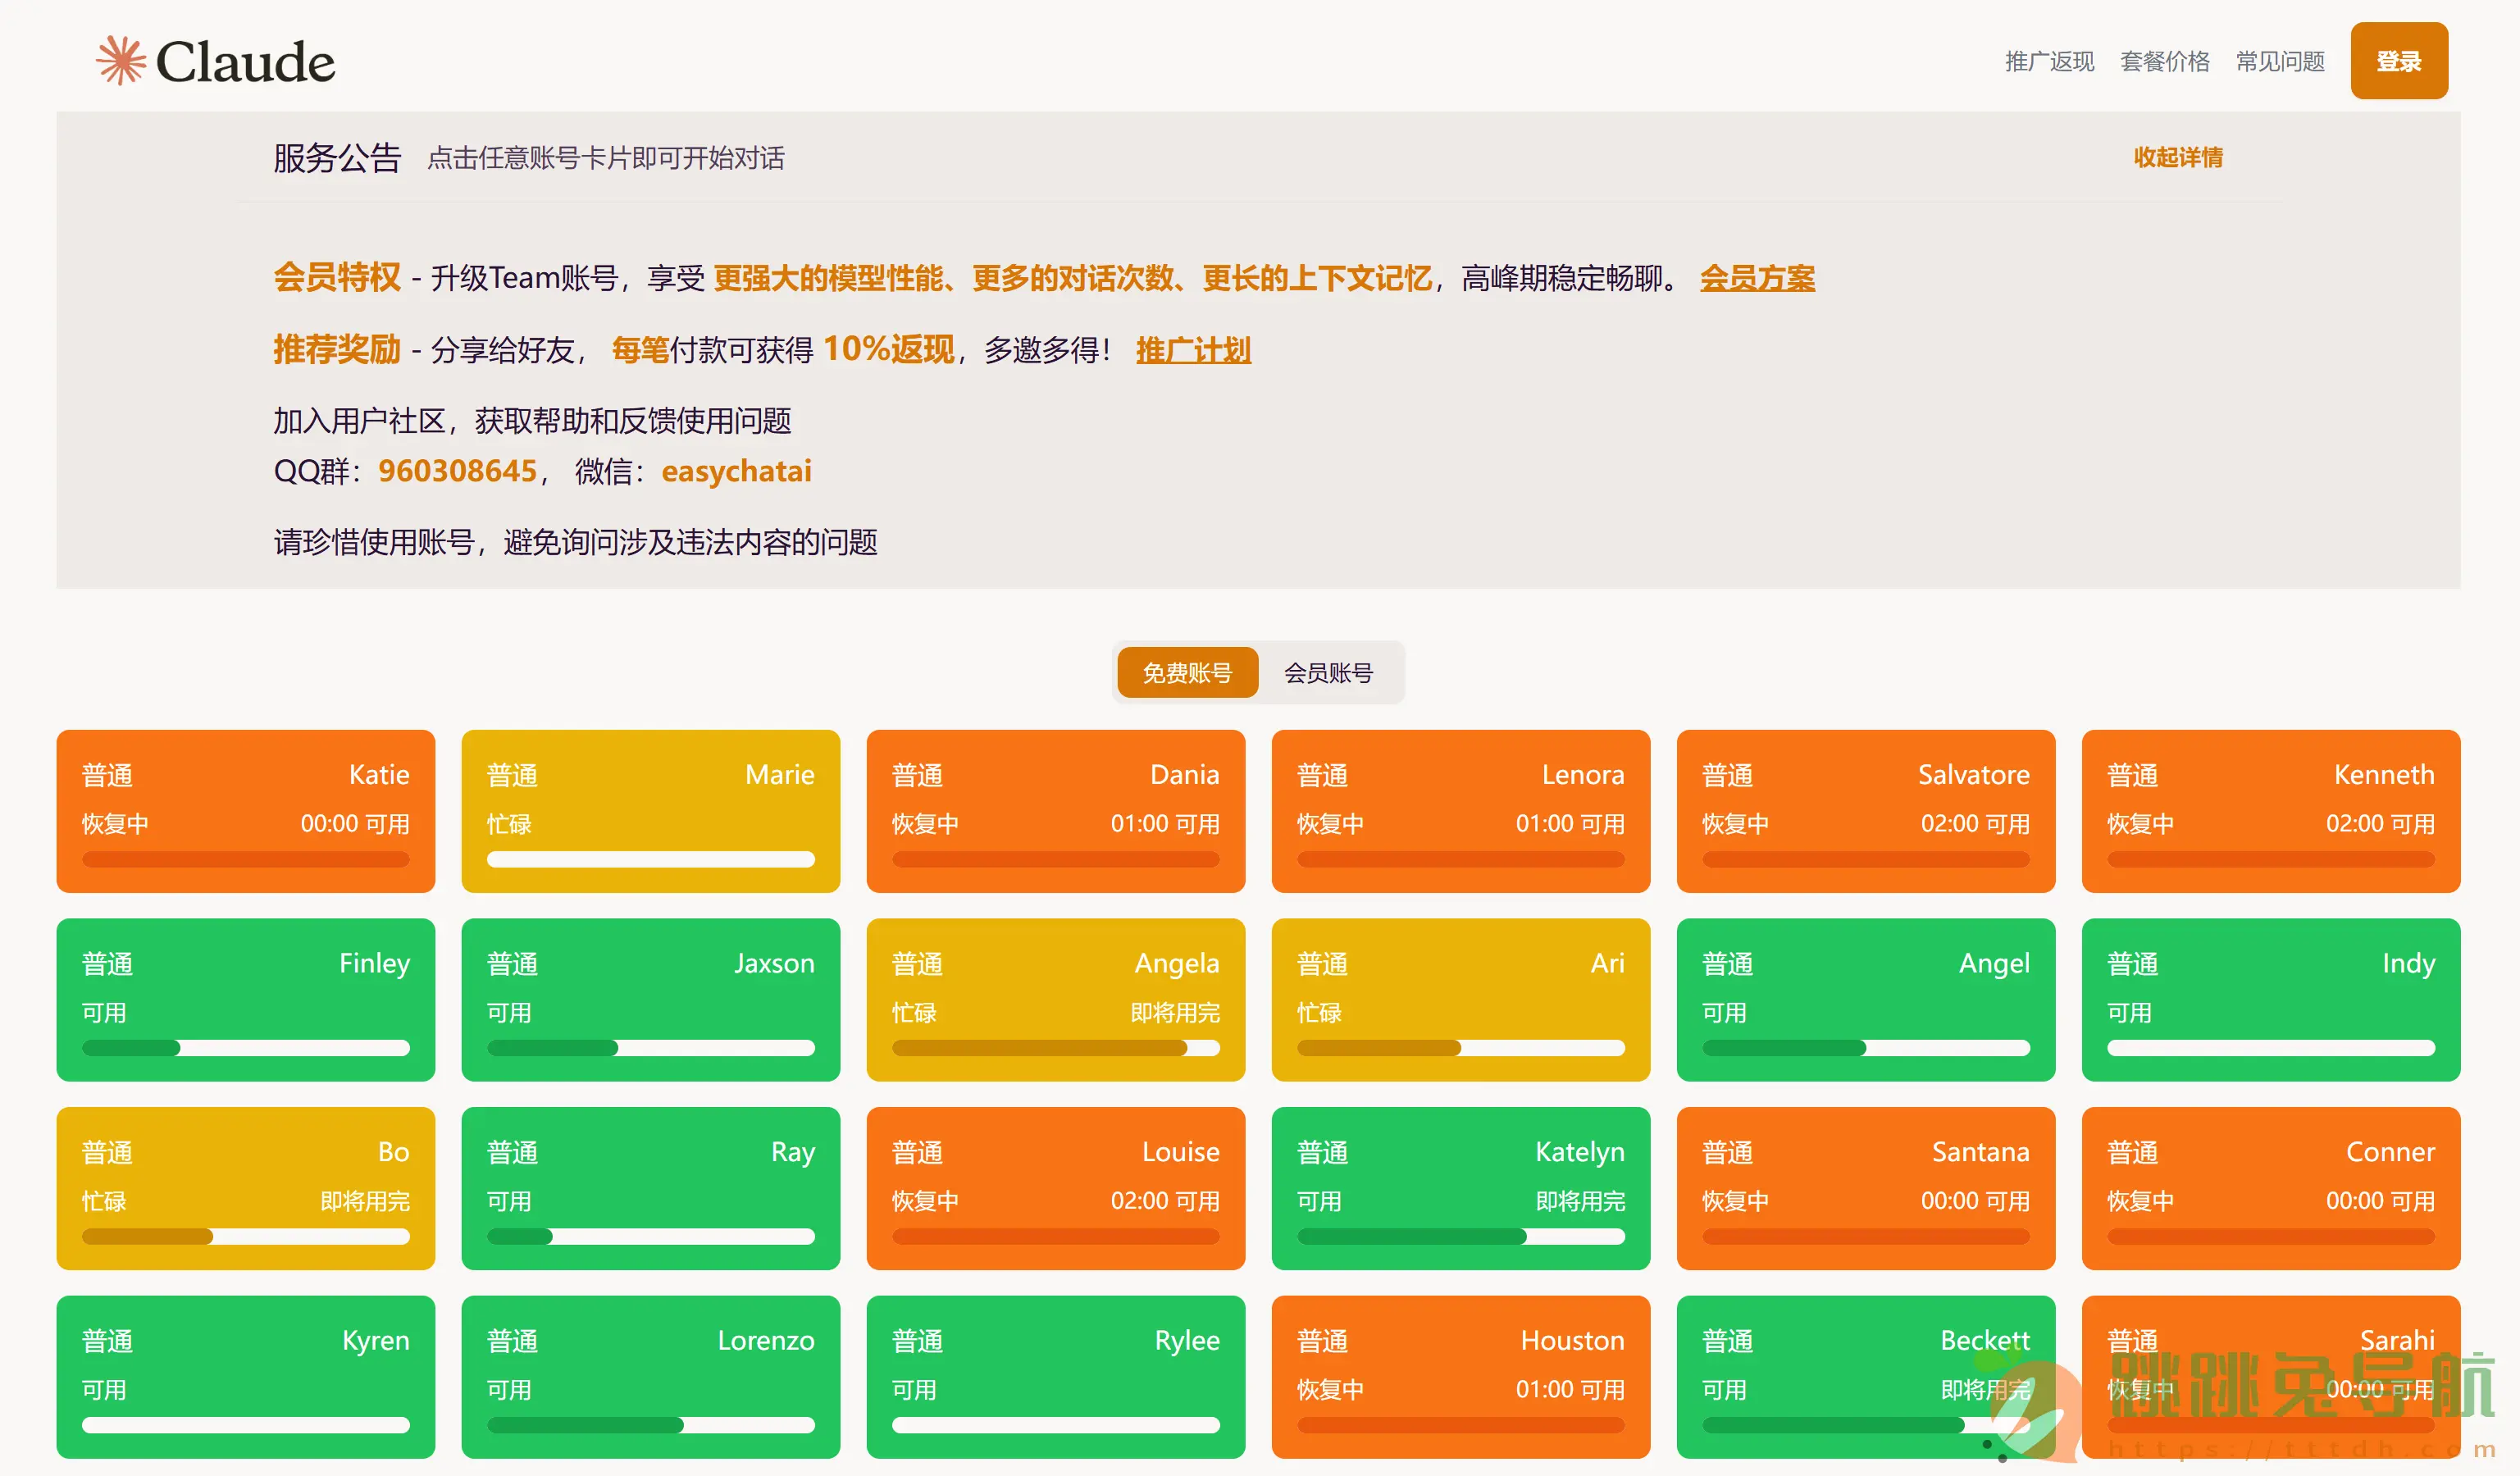The image size is (2520, 1476).
Task: Click 即将用完 on Bo's card
Action: [365, 1201]
